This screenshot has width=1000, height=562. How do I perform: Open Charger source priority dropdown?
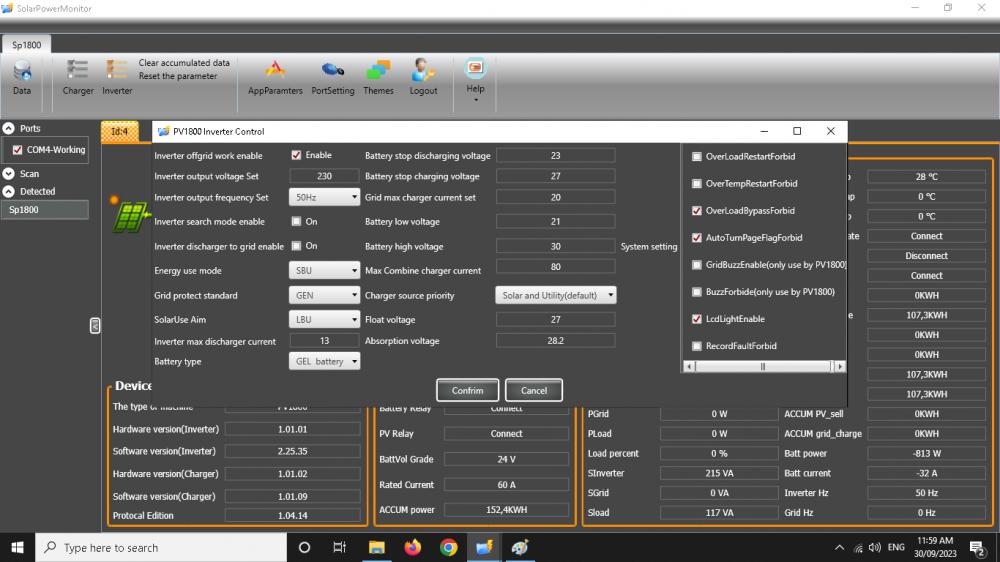coord(555,295)
